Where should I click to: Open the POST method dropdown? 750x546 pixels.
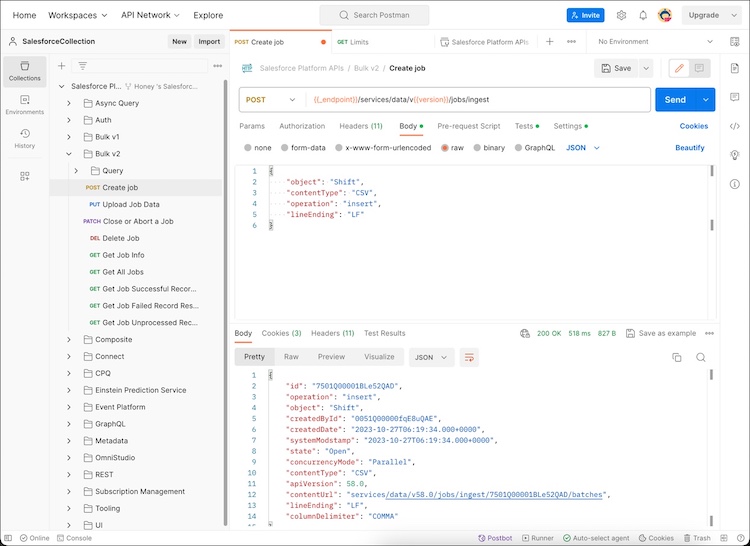point(270,99)
